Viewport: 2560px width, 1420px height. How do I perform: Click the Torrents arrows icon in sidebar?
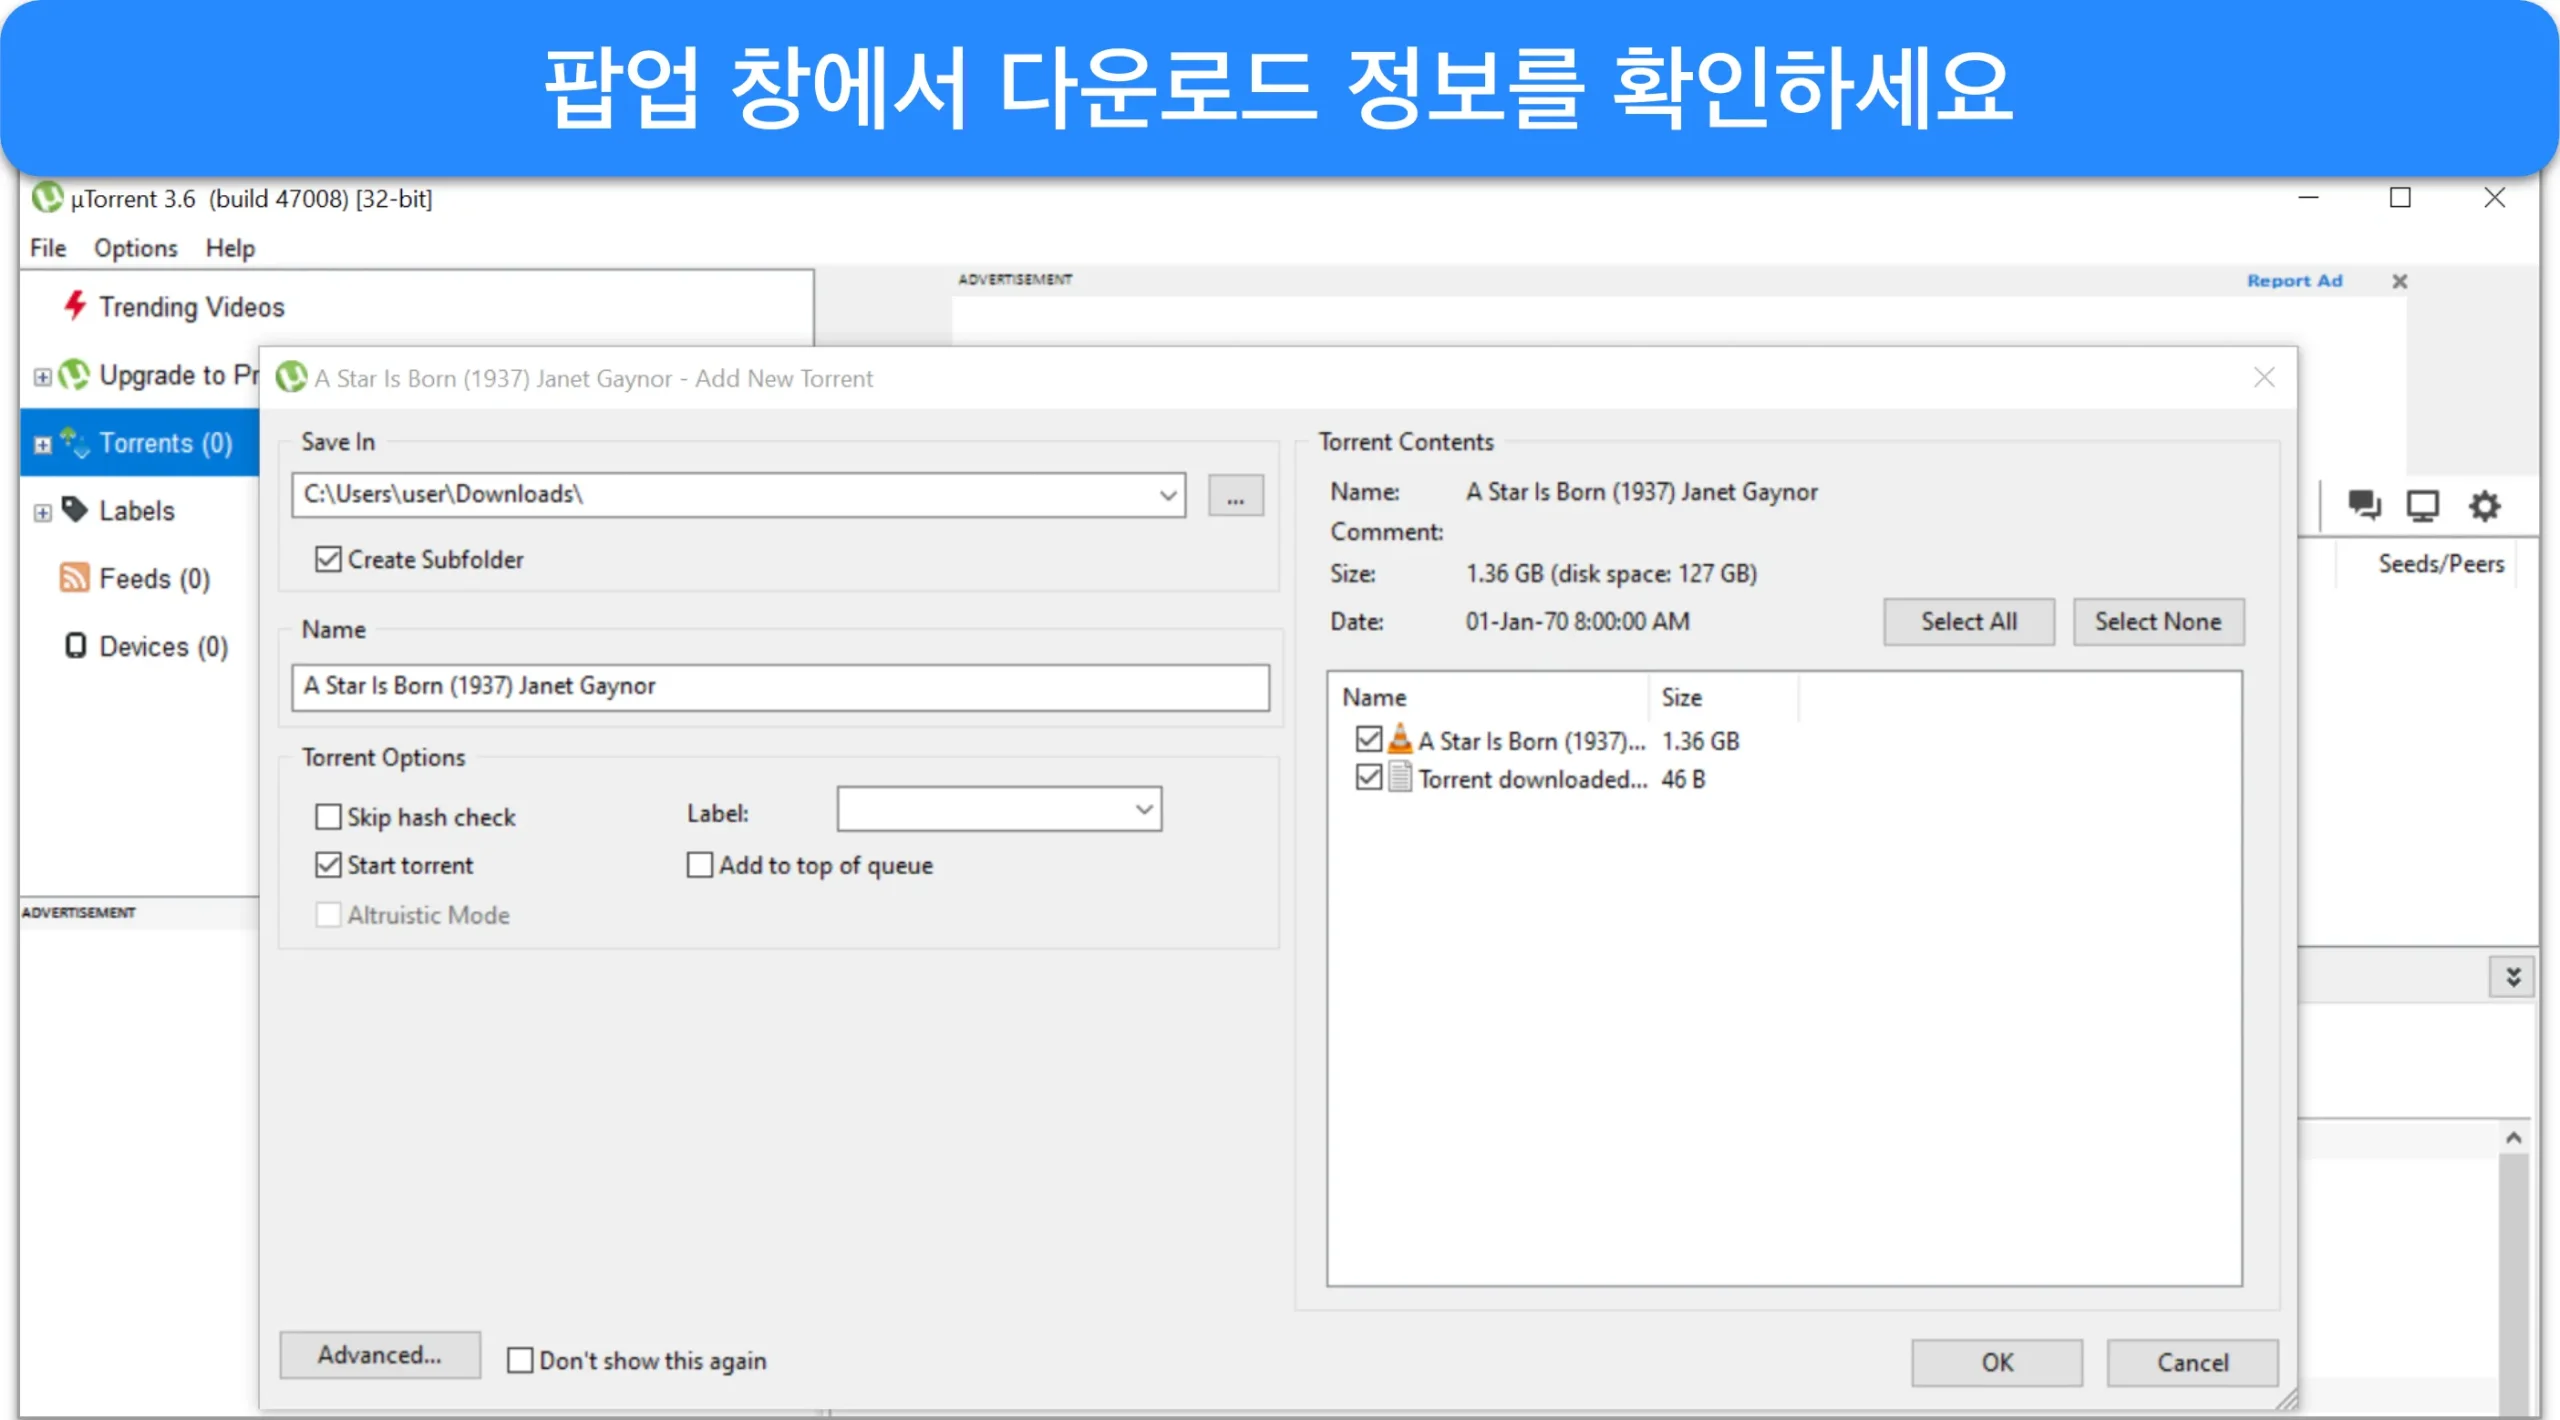74,442
